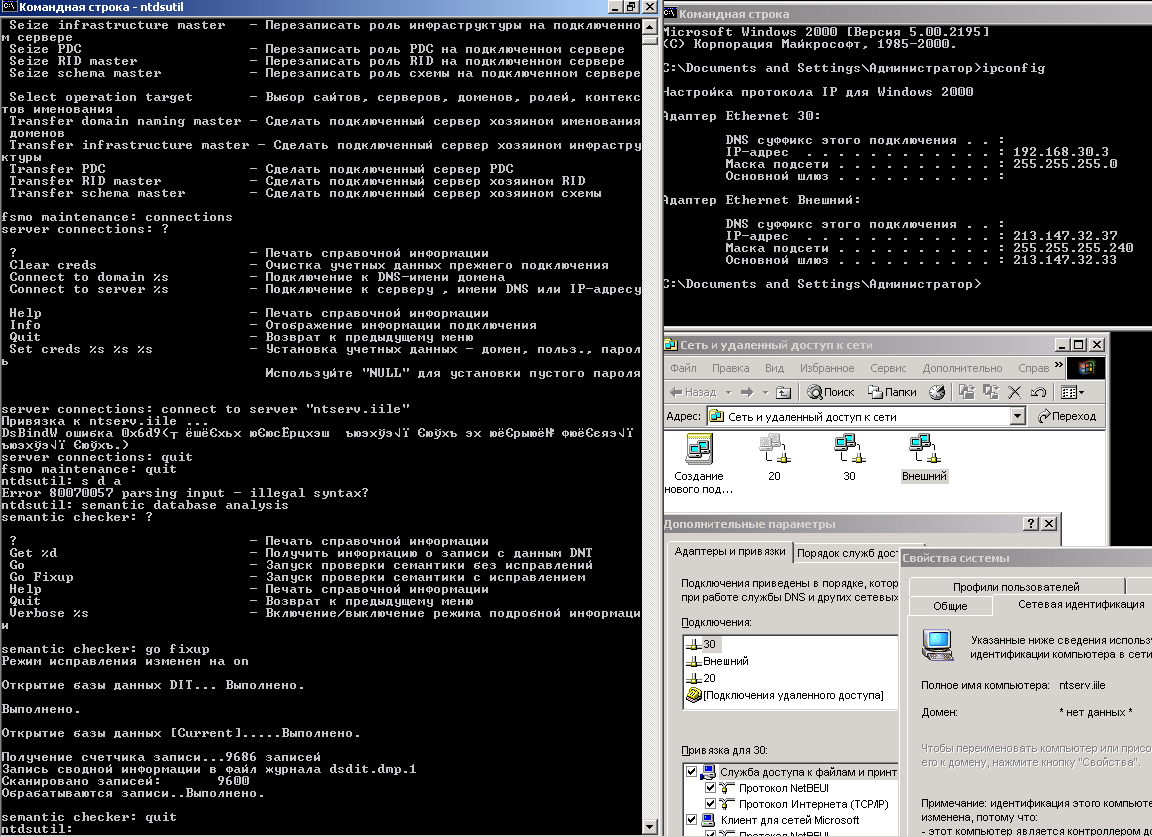Click ntdsutil scrollbar up arrow

[649, 26]
